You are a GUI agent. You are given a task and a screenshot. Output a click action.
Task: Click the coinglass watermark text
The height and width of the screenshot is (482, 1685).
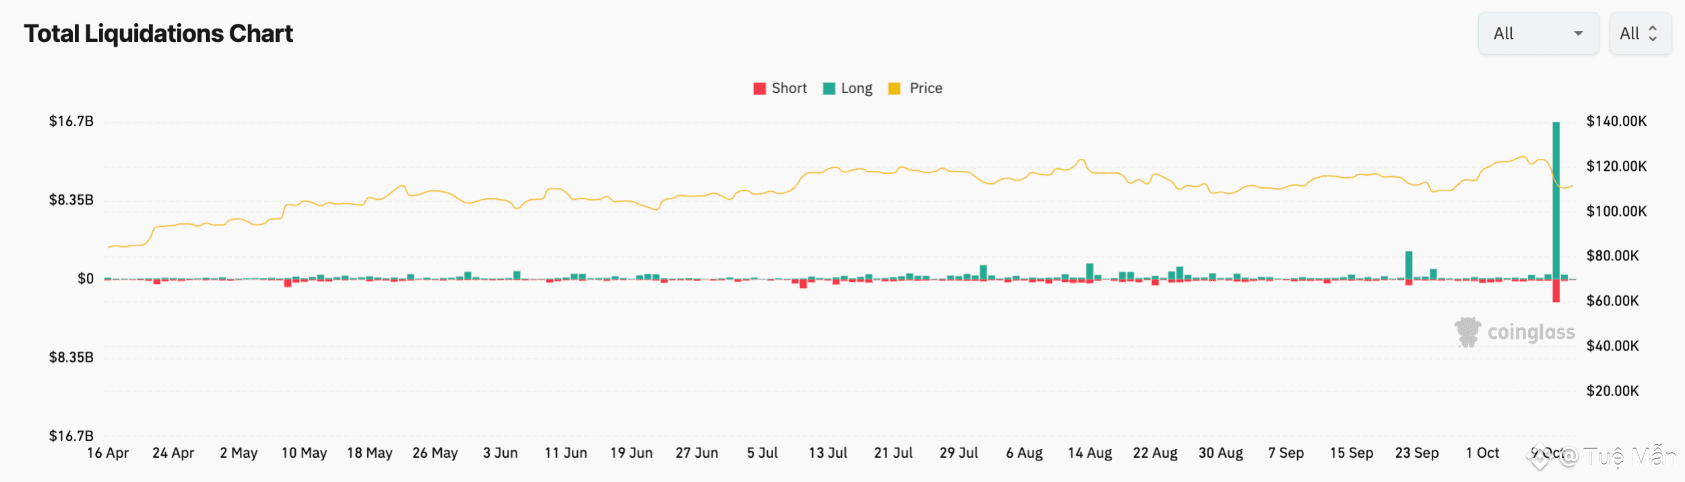1530,332
